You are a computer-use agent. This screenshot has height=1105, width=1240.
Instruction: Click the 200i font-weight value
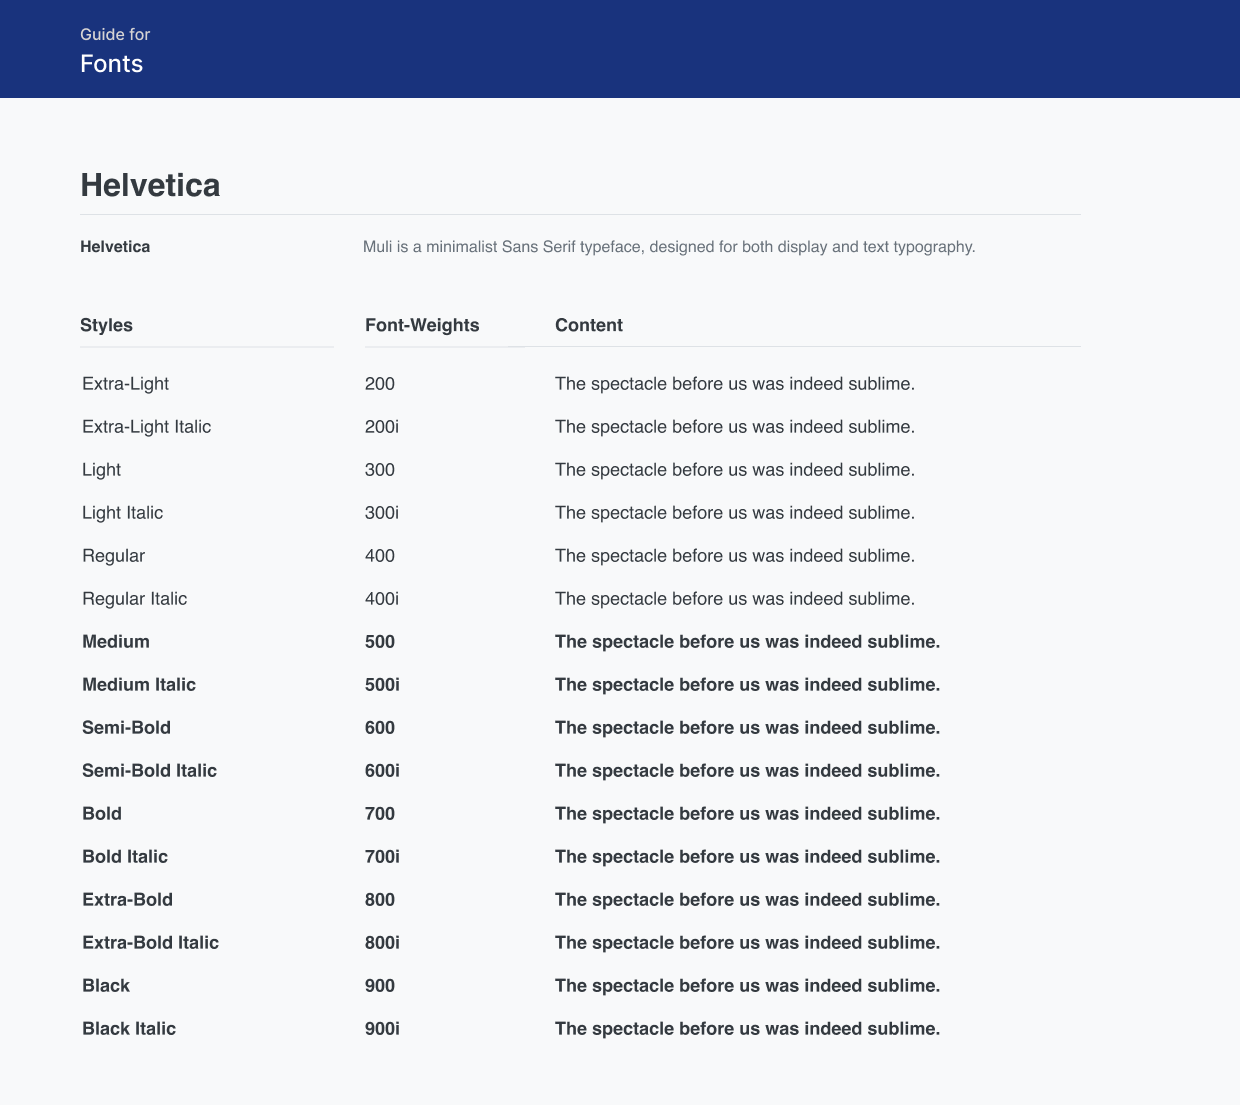point(381,427)
